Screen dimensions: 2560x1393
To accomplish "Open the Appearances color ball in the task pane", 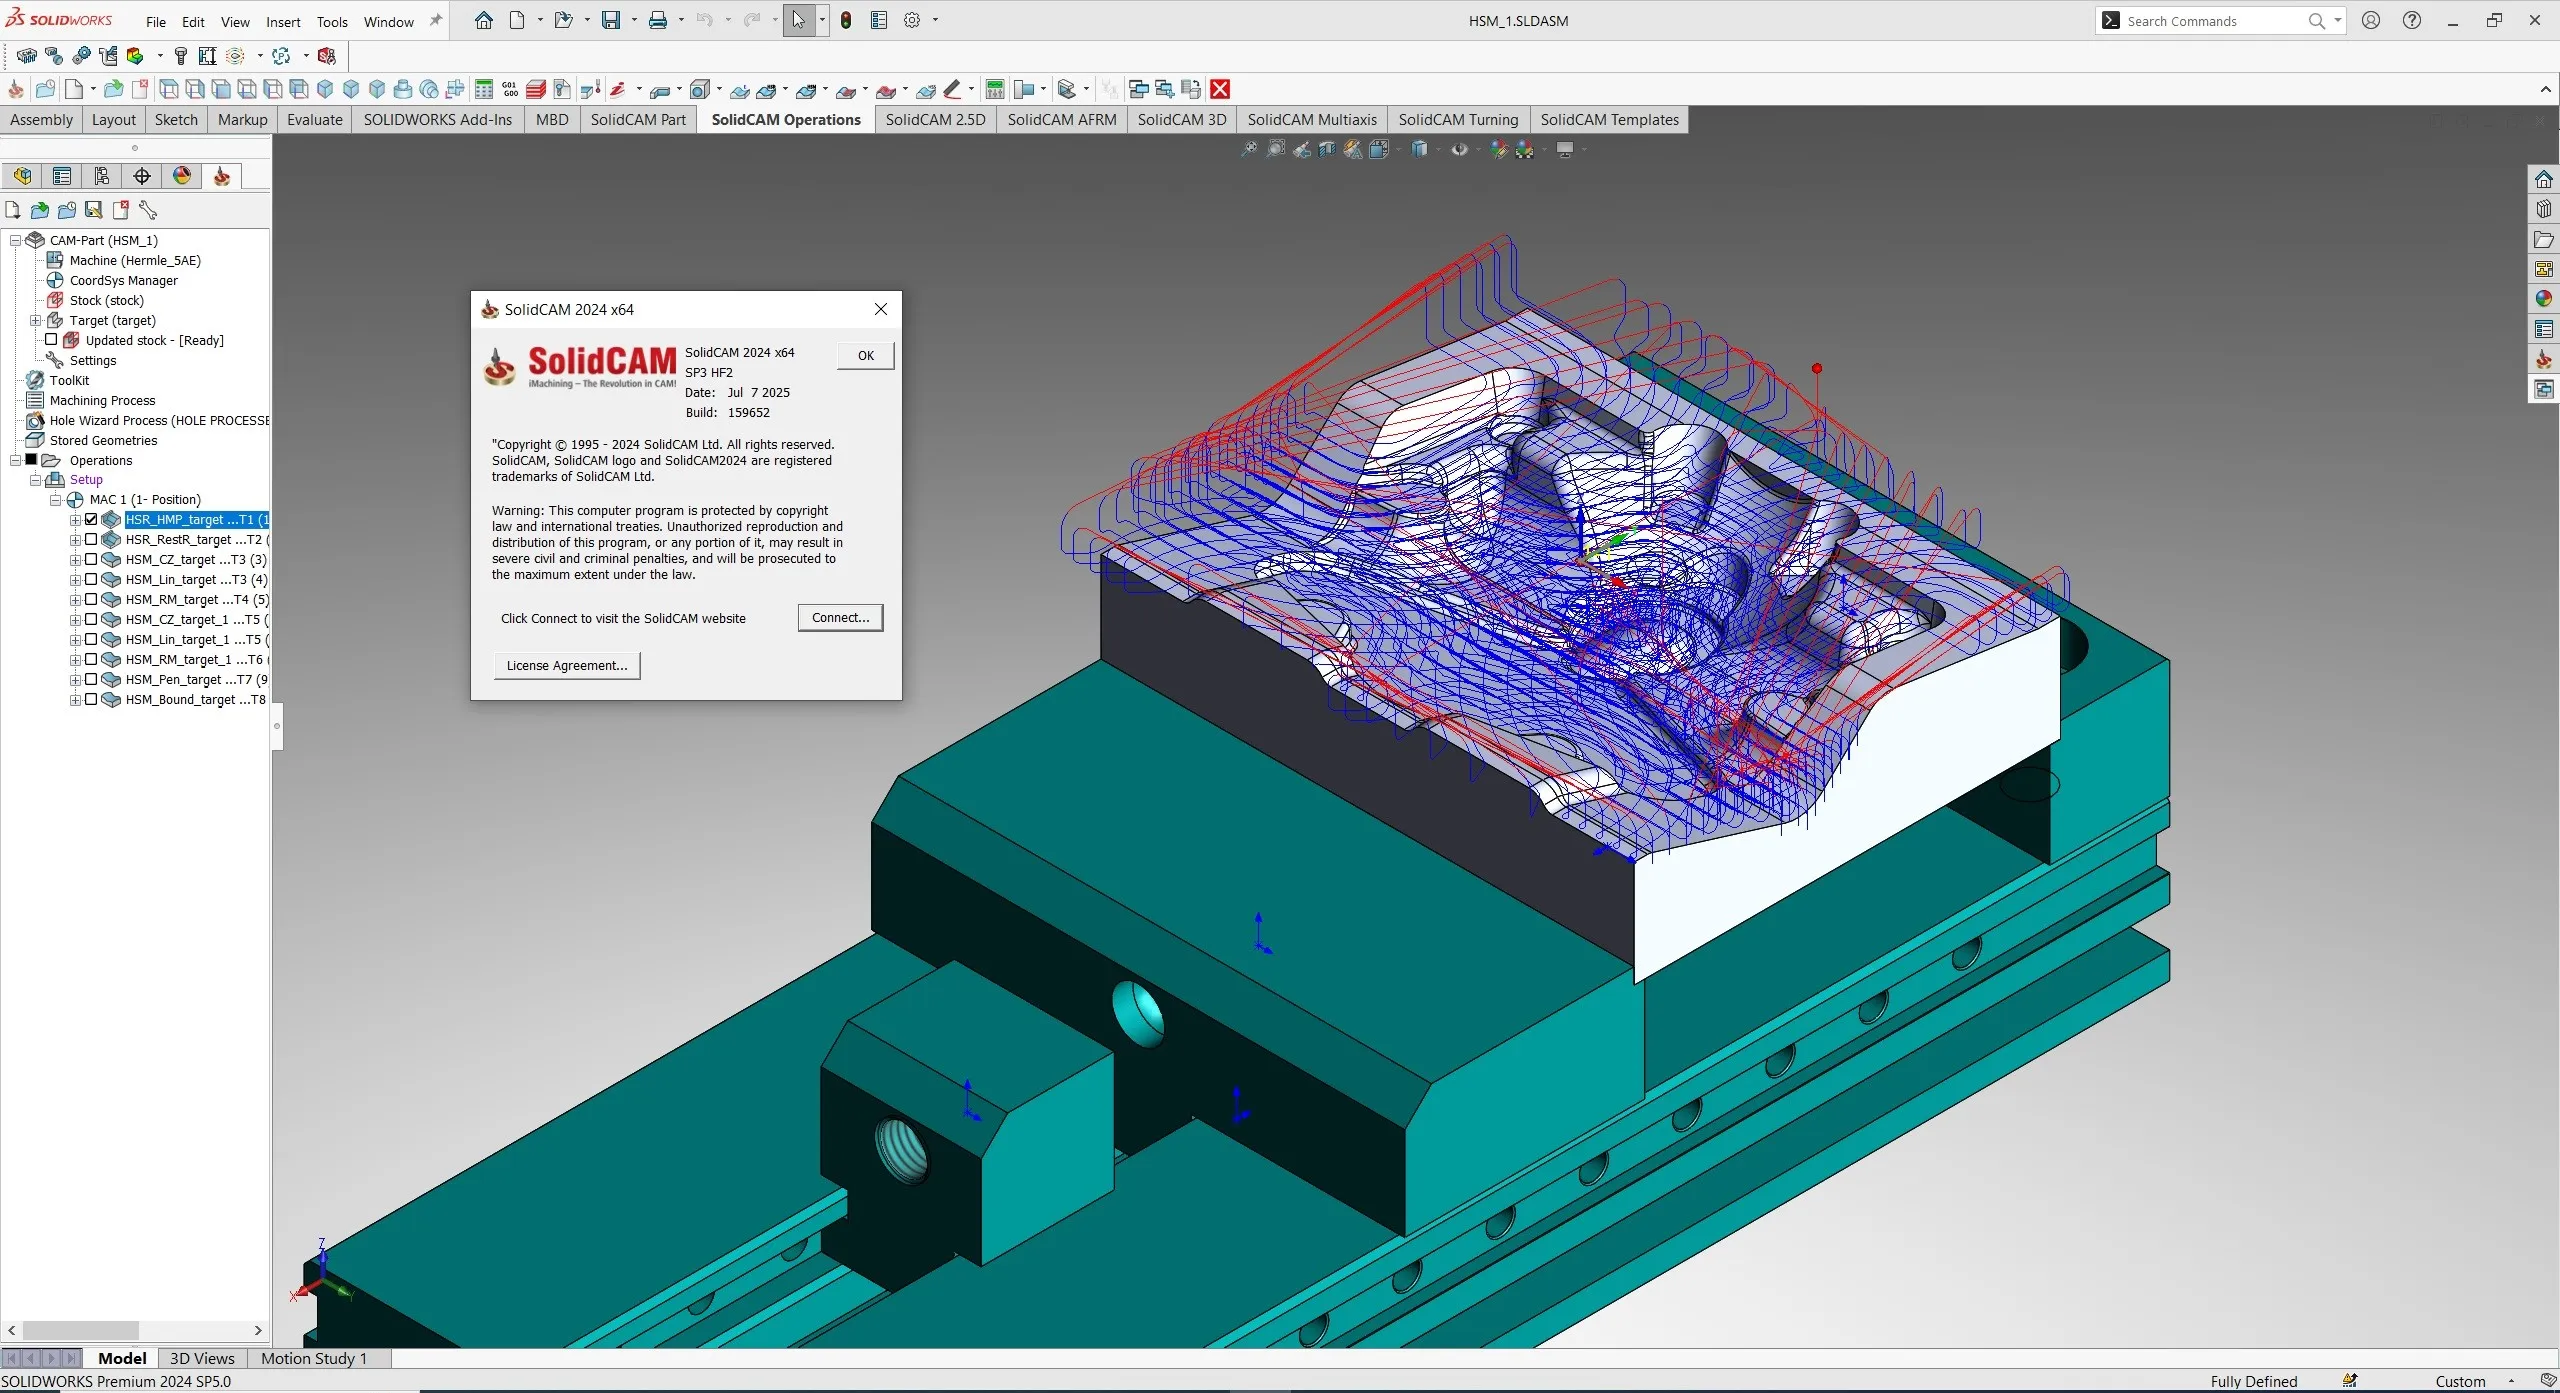I will coord(2544,299).
